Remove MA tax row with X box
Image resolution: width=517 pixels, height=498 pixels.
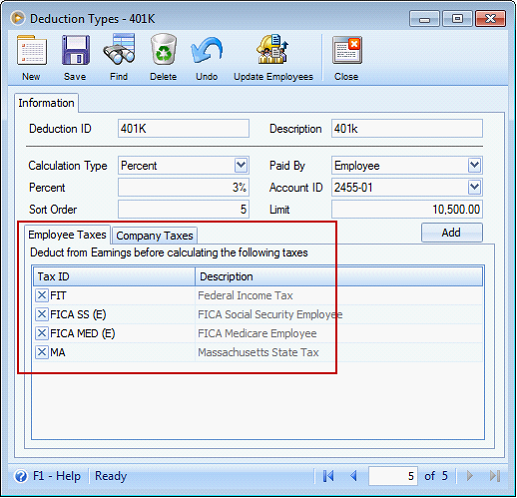pyautogui.click(x=42, y=352)
